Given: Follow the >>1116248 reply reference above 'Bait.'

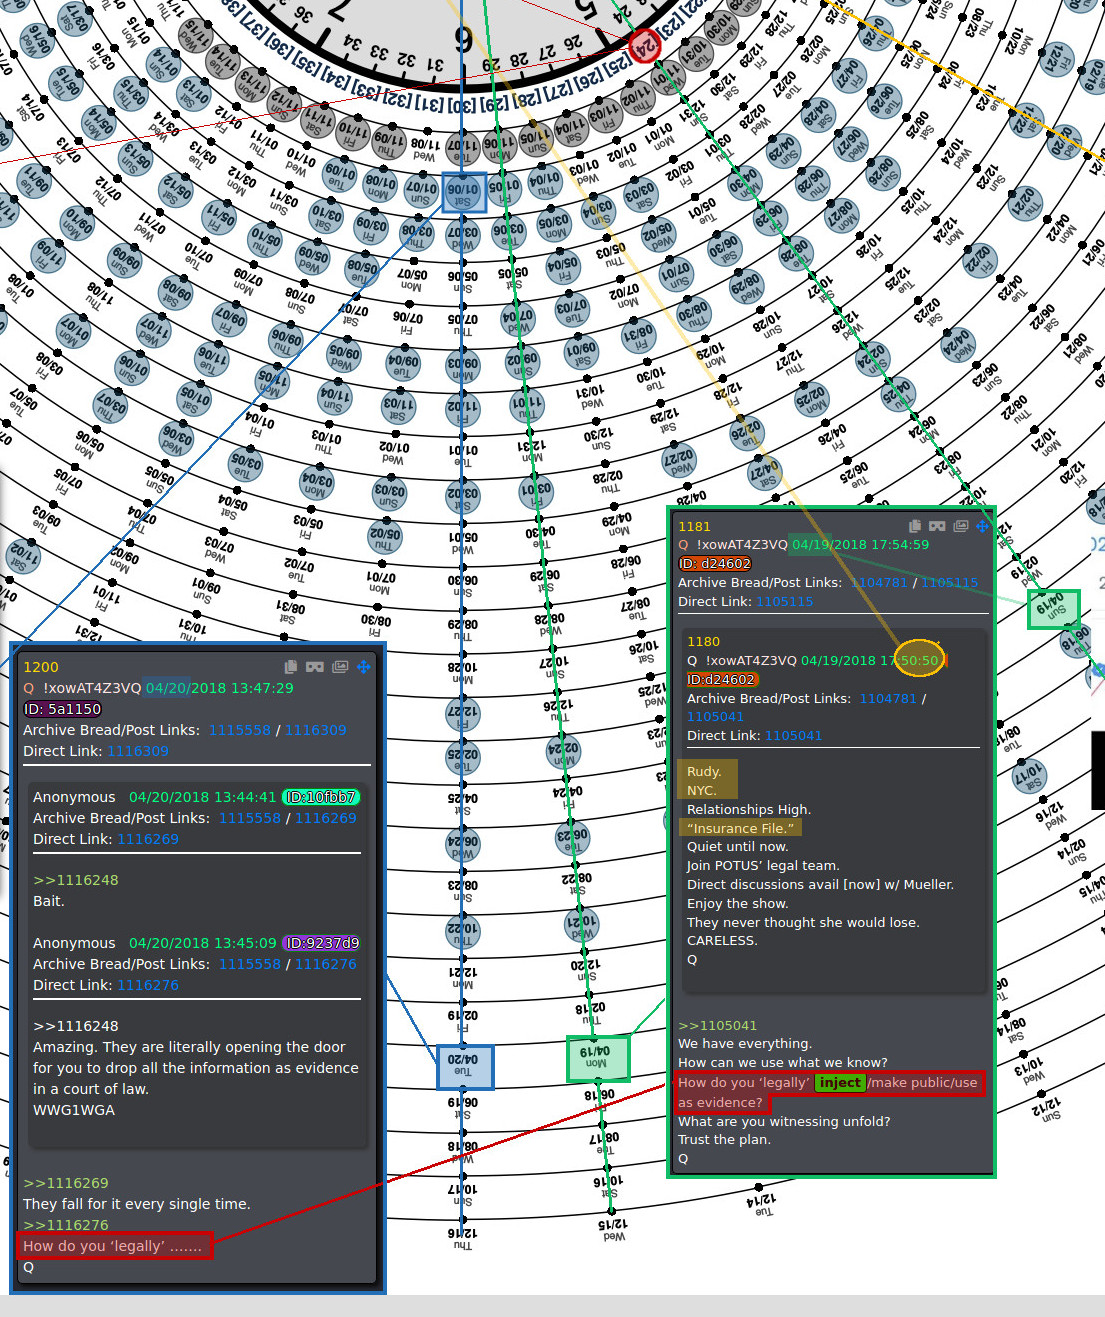Looking at the screenshot, I should (x=76, y=880).
